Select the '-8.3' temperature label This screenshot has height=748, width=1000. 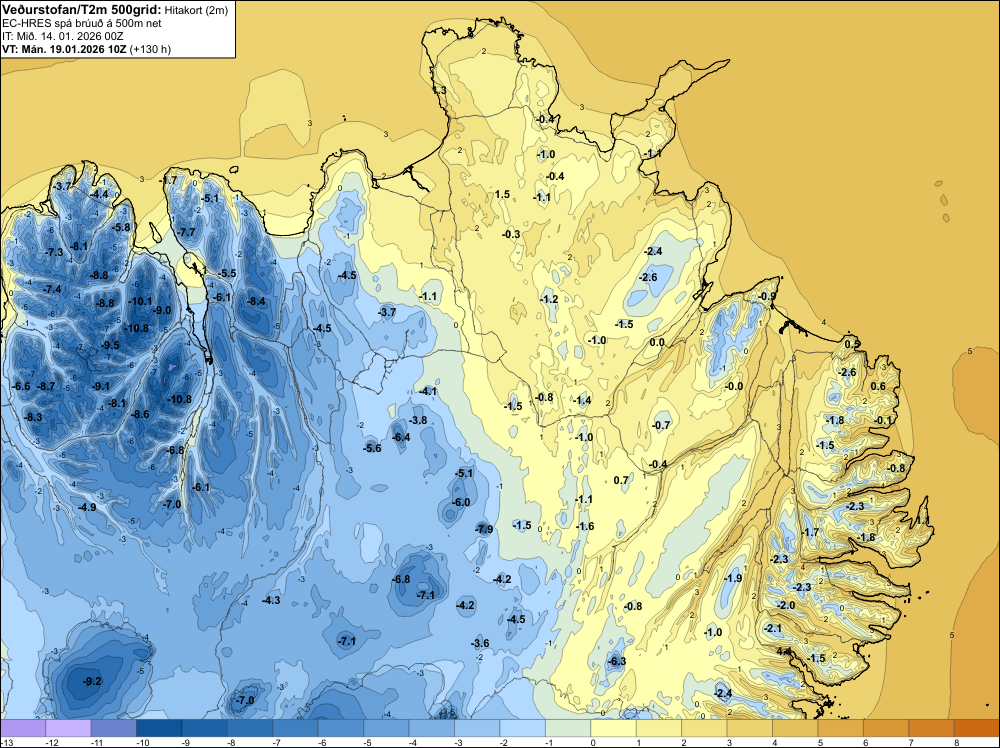[33, 417]
